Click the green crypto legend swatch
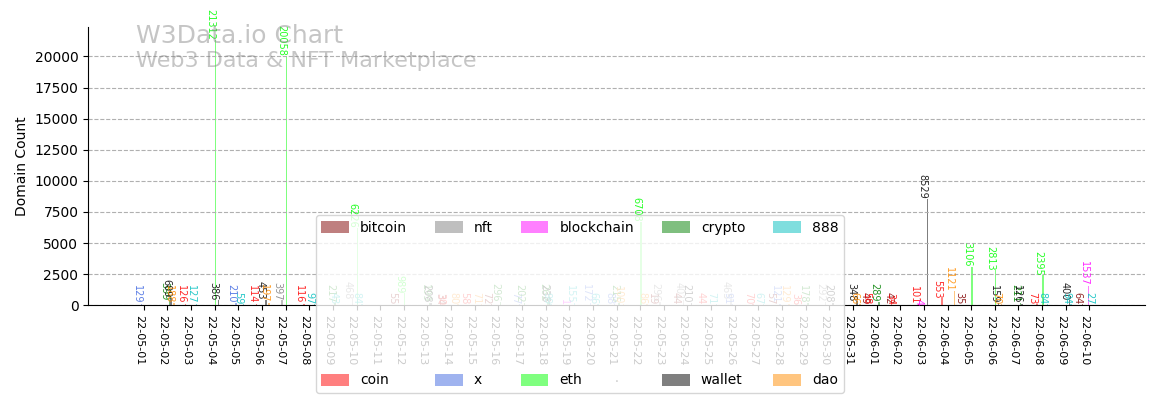The image size is (1160, 400). (x=675, y=227)
